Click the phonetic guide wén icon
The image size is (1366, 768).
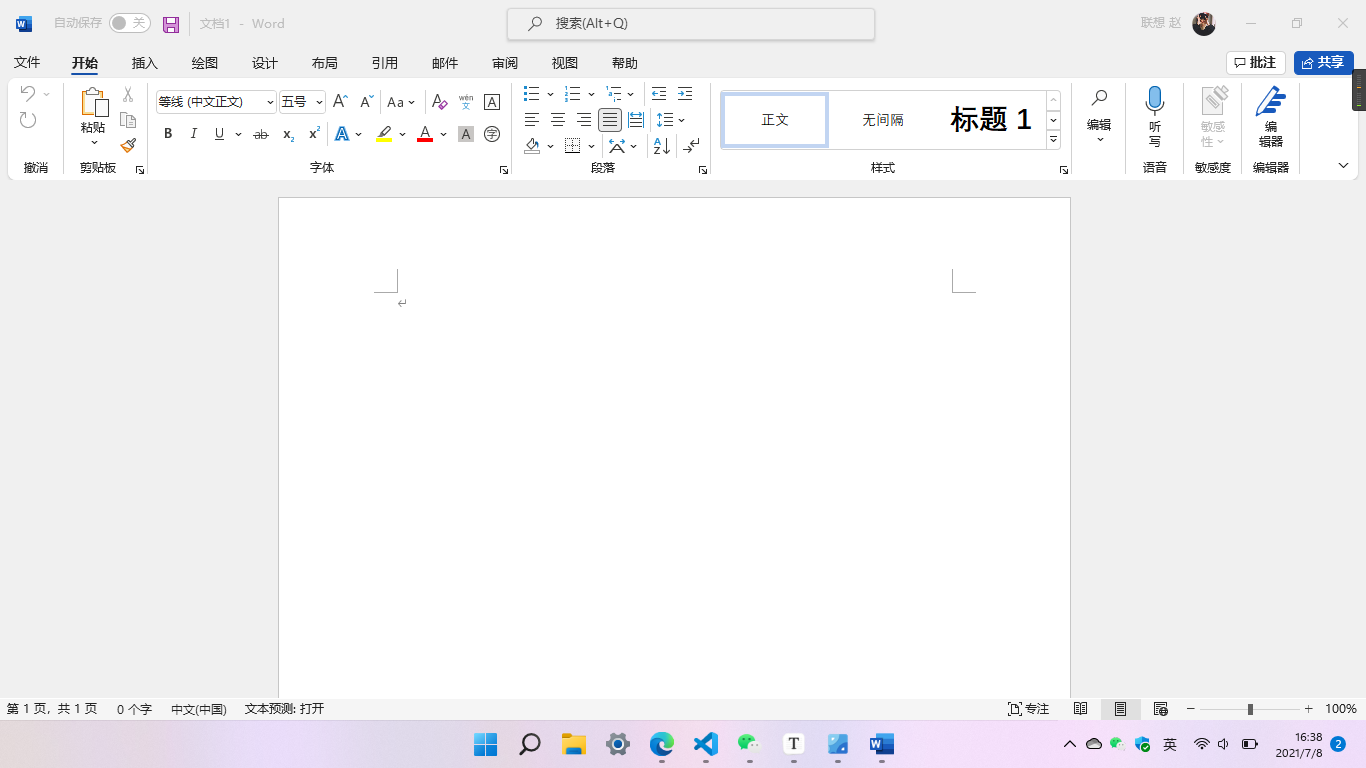click(x=466, y=102)
